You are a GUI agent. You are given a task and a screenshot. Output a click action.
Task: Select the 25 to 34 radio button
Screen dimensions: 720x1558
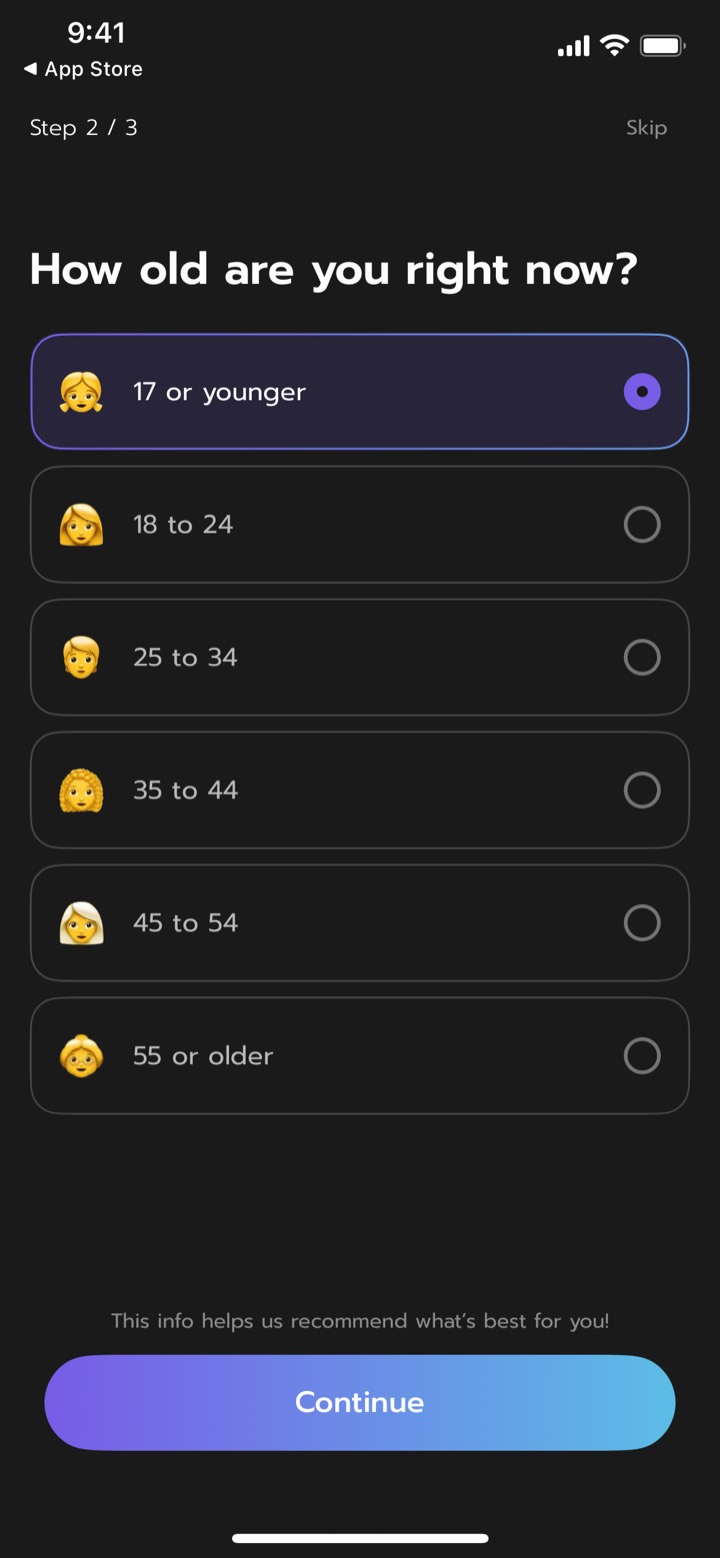click(x=642, y=657)
